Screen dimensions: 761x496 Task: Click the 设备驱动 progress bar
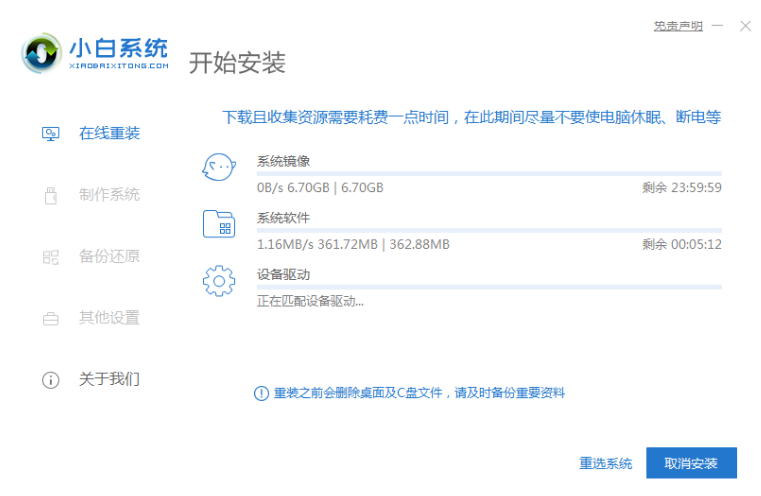pos(489,287)
